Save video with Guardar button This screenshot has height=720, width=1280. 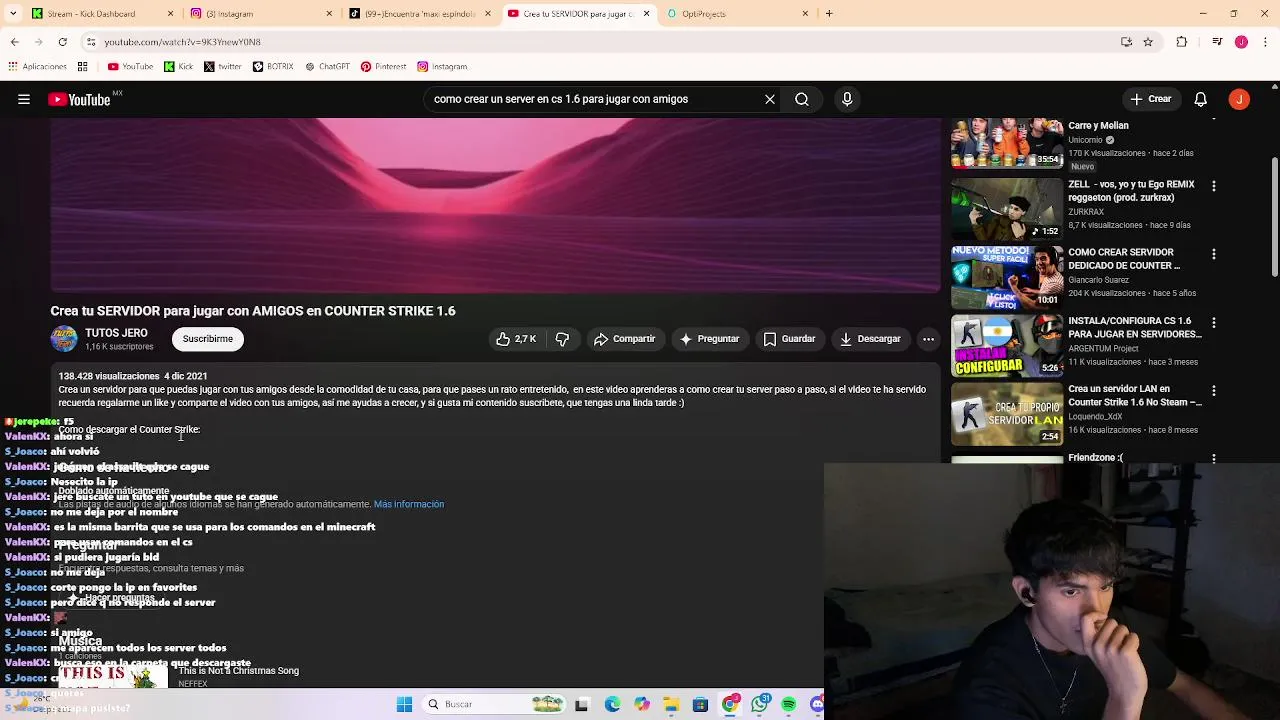click(x=789, y=339)
